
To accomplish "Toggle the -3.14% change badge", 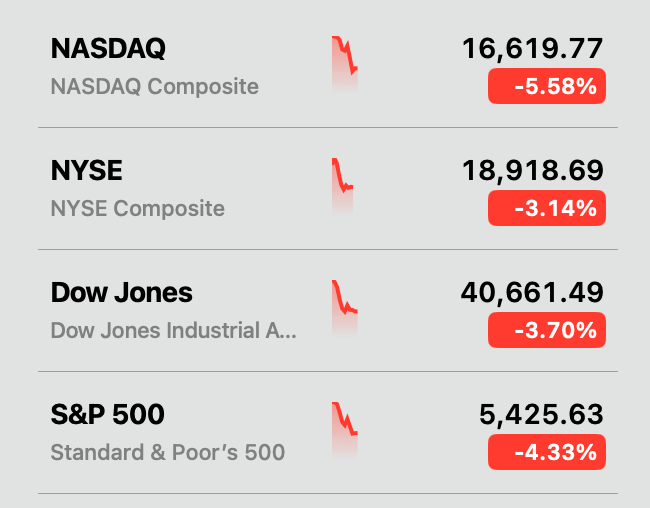I will [x=547, y=209].
